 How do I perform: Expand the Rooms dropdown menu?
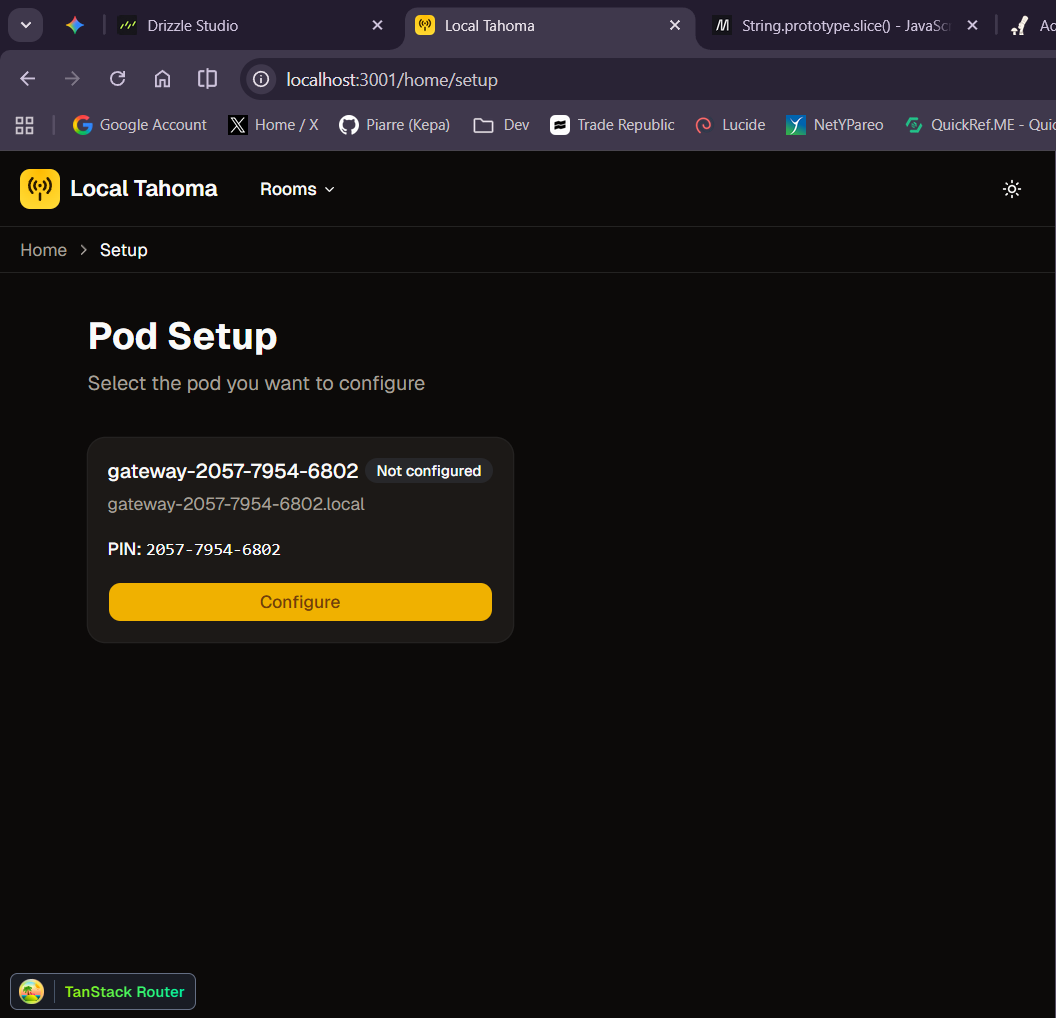coord(297,189)
